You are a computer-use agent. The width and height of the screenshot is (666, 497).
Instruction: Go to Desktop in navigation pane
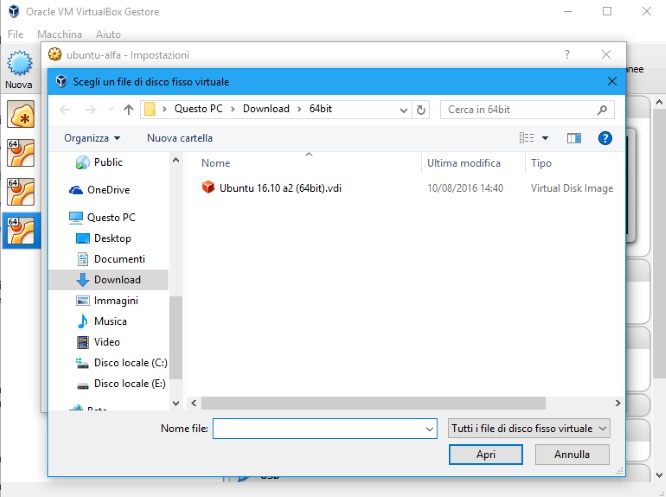coord(112,238)
